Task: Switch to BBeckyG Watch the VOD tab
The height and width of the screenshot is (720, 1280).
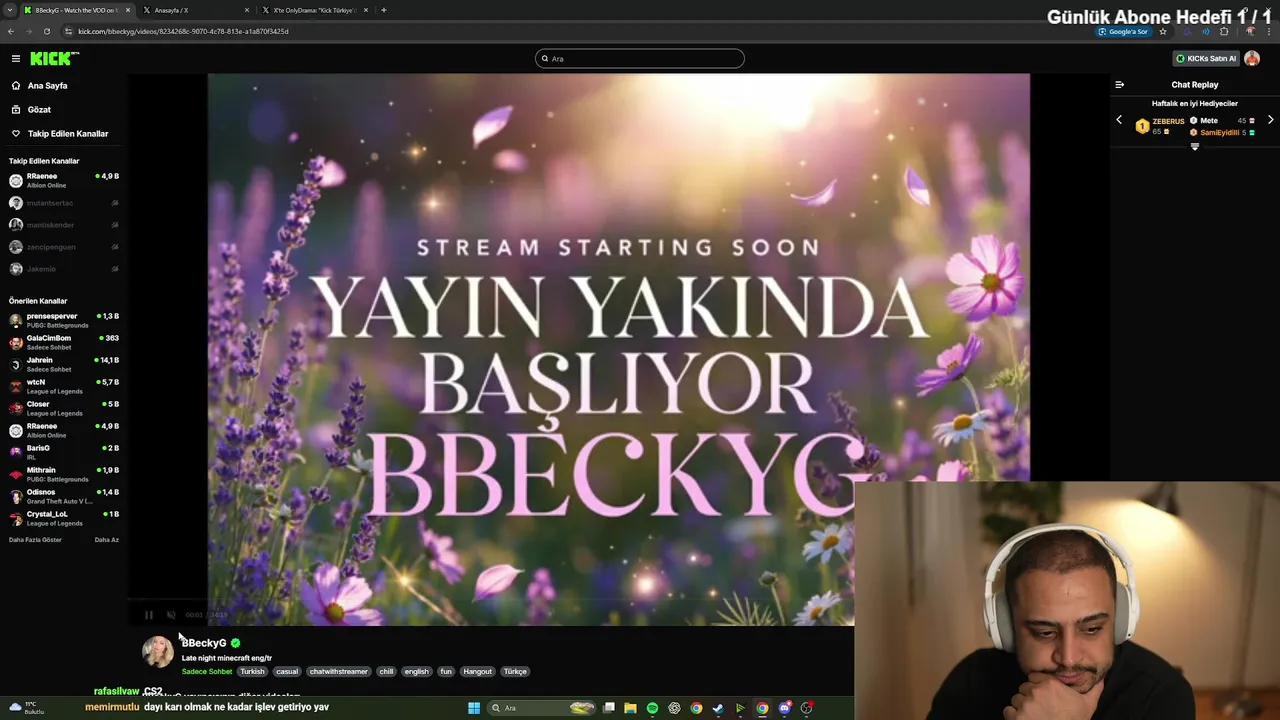Action: pyautogui.click(x=76, y=10)
